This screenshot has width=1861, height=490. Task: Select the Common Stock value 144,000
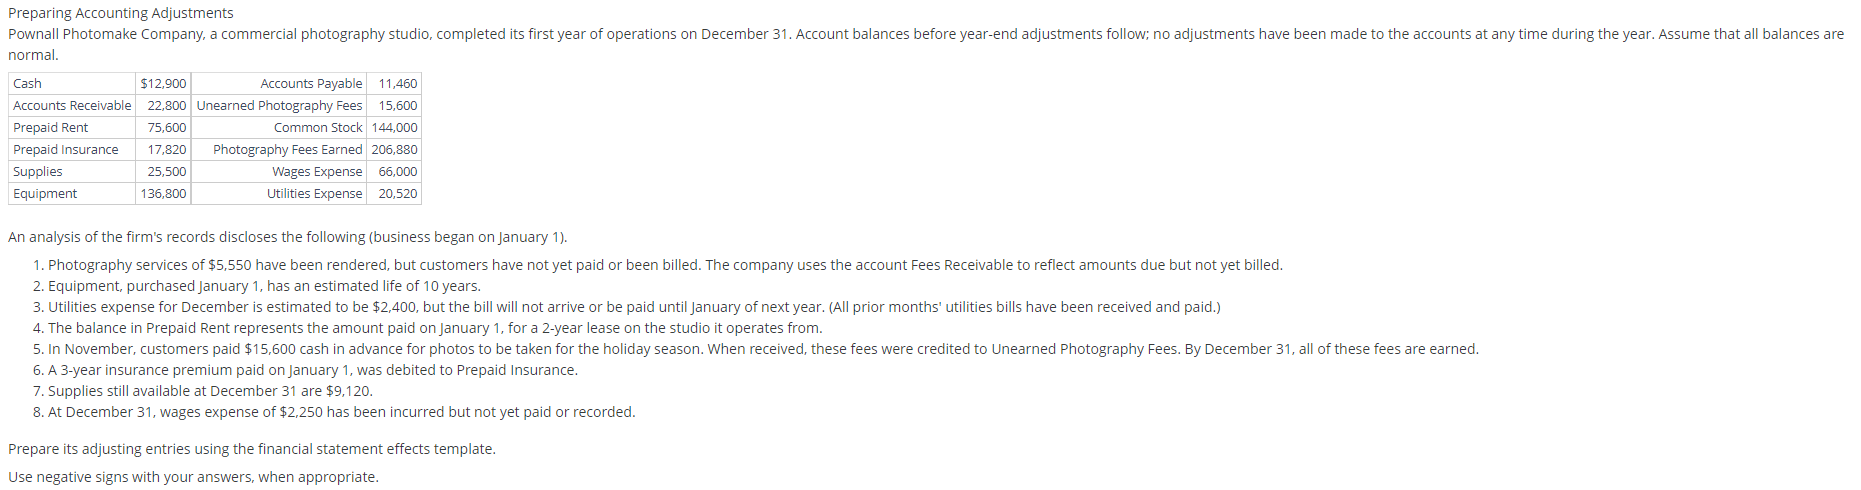394,127
